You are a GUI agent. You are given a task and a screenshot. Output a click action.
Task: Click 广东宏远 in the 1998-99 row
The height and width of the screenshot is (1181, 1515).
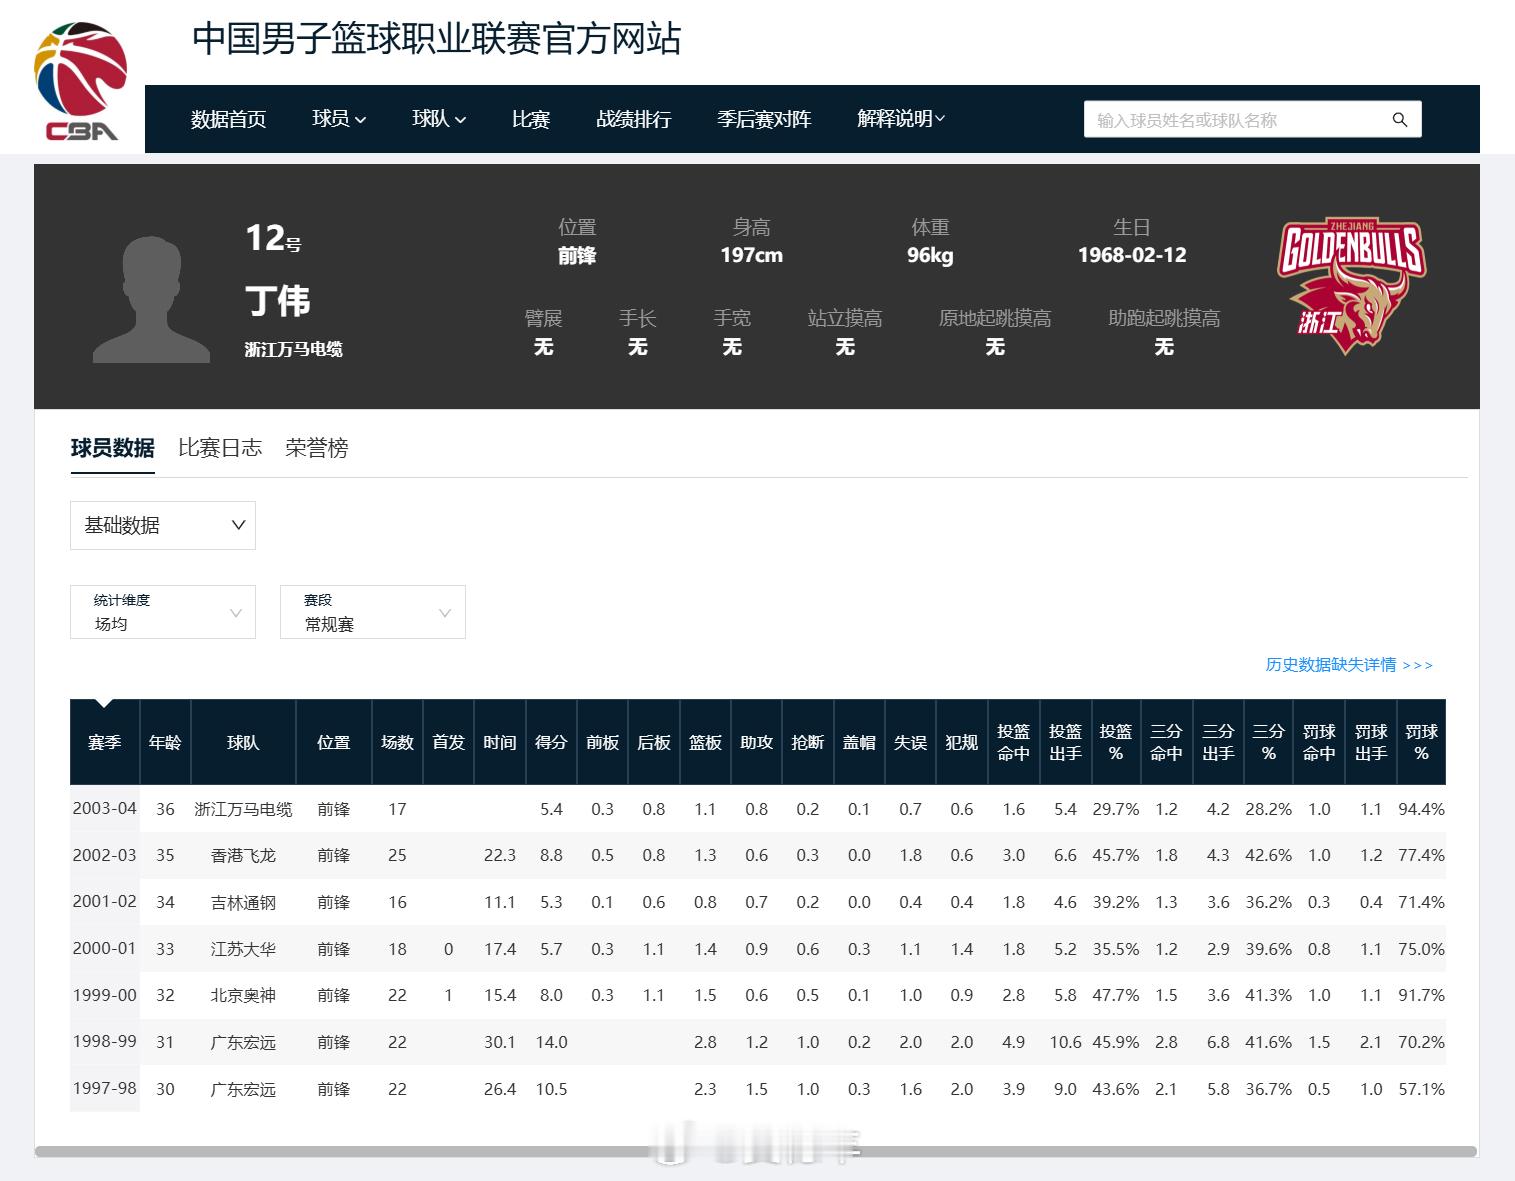coord(243,1043)
